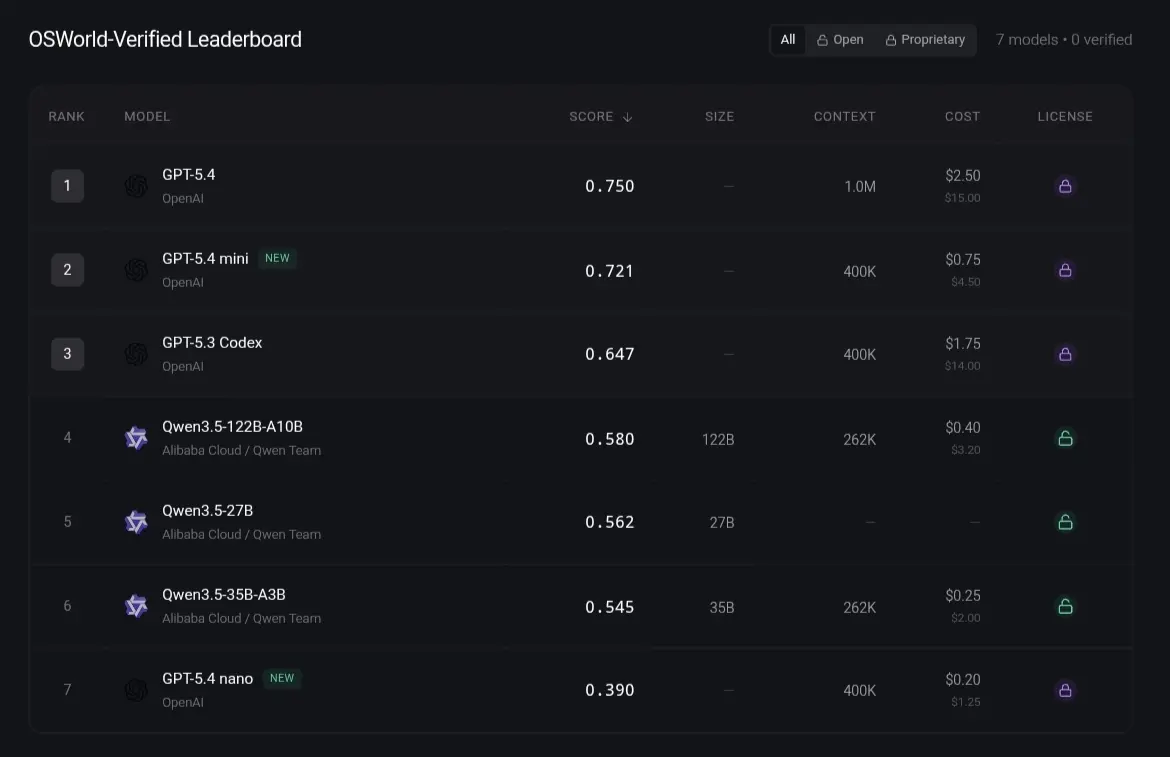Click the score 0.580
The height and width of the screenshot is (757, 1170).
point(610,439)
